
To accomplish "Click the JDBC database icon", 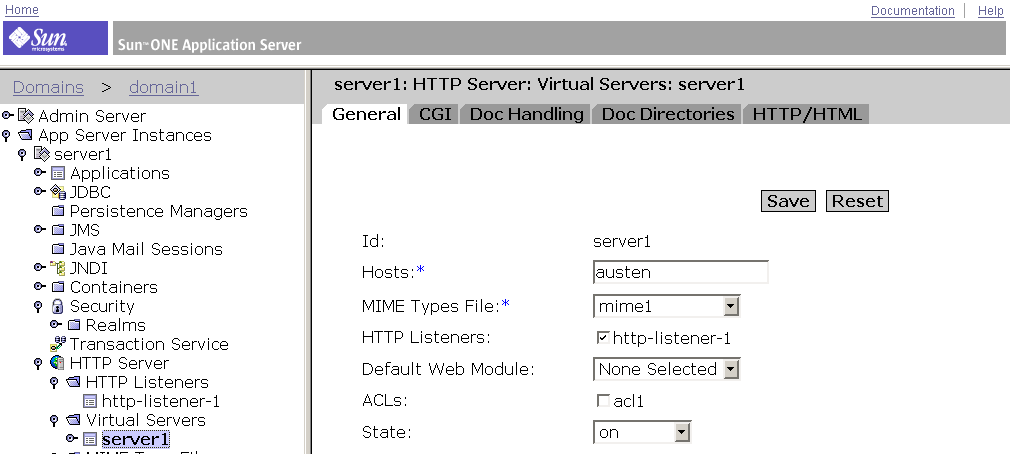I will 58,192.
